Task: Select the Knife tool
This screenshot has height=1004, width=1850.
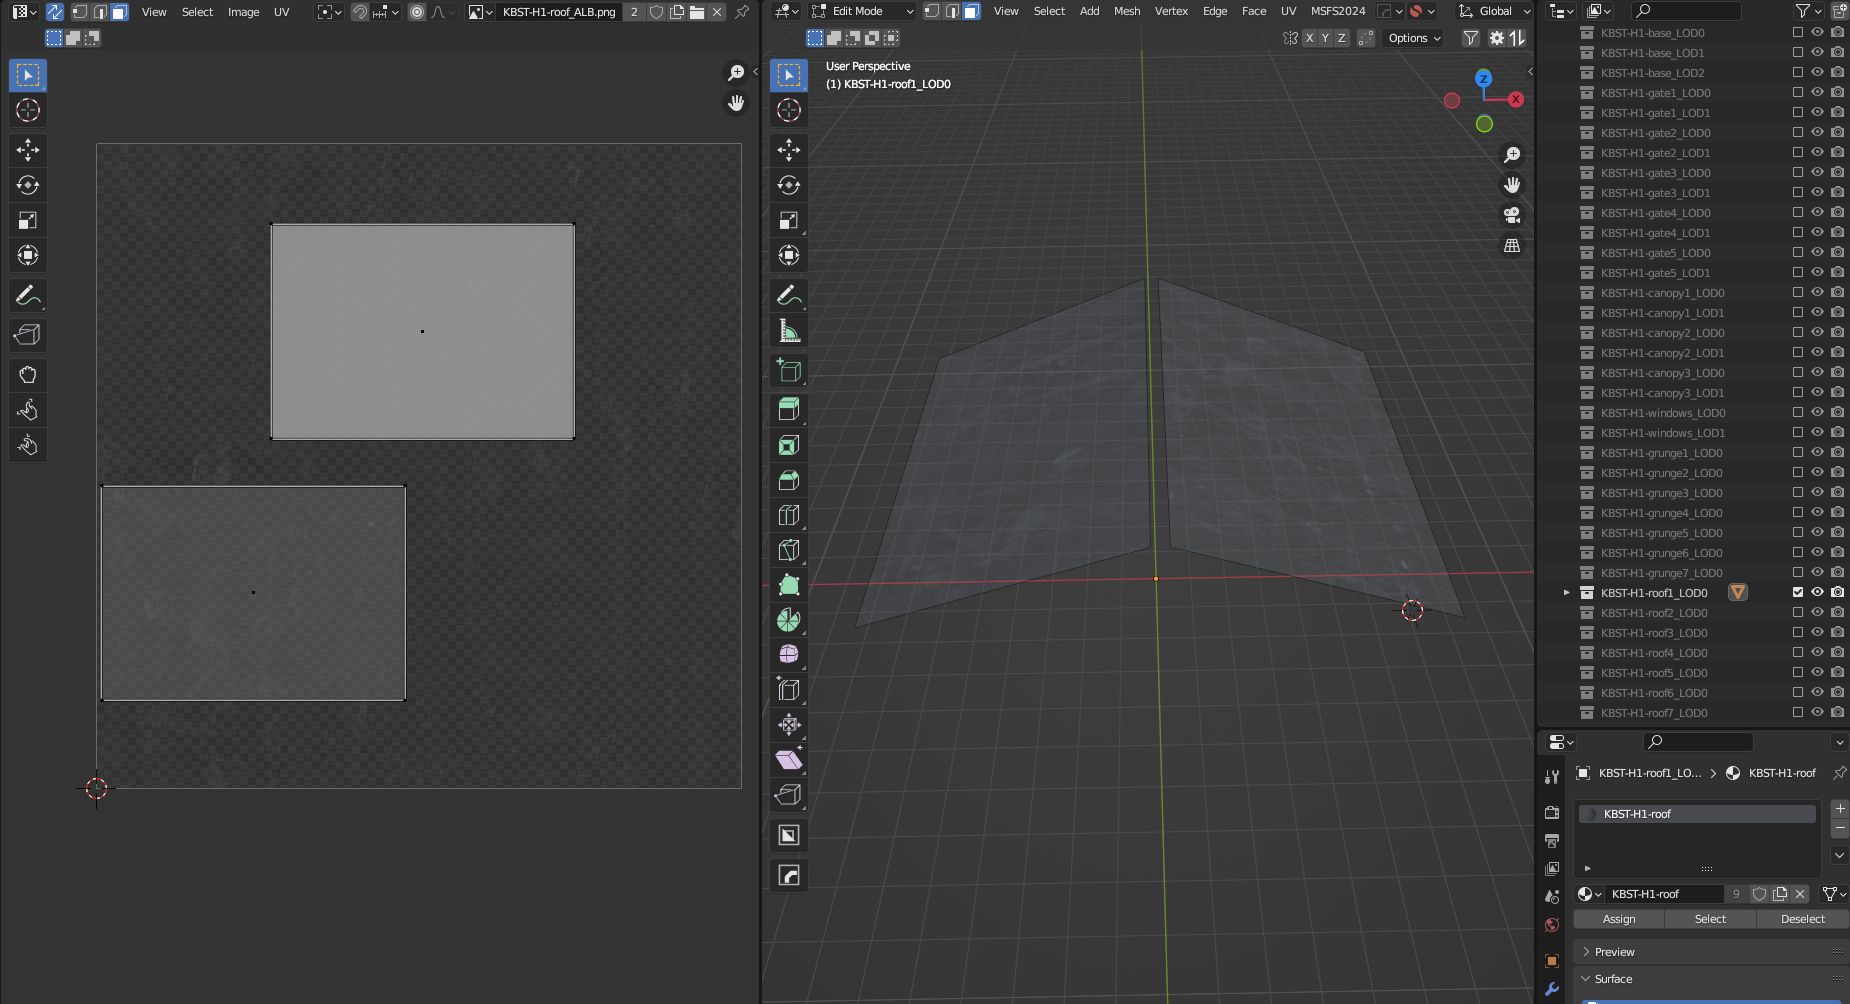Action: coord(789,550)
